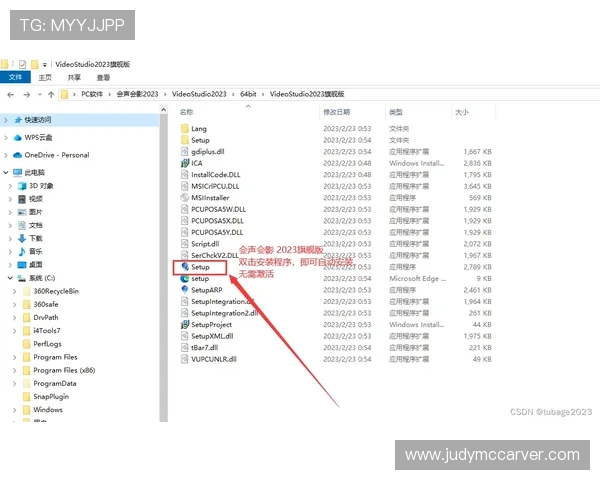Expand the Windows folder node
The height and width of the screenshot is (480, 600).
[15, 410]
